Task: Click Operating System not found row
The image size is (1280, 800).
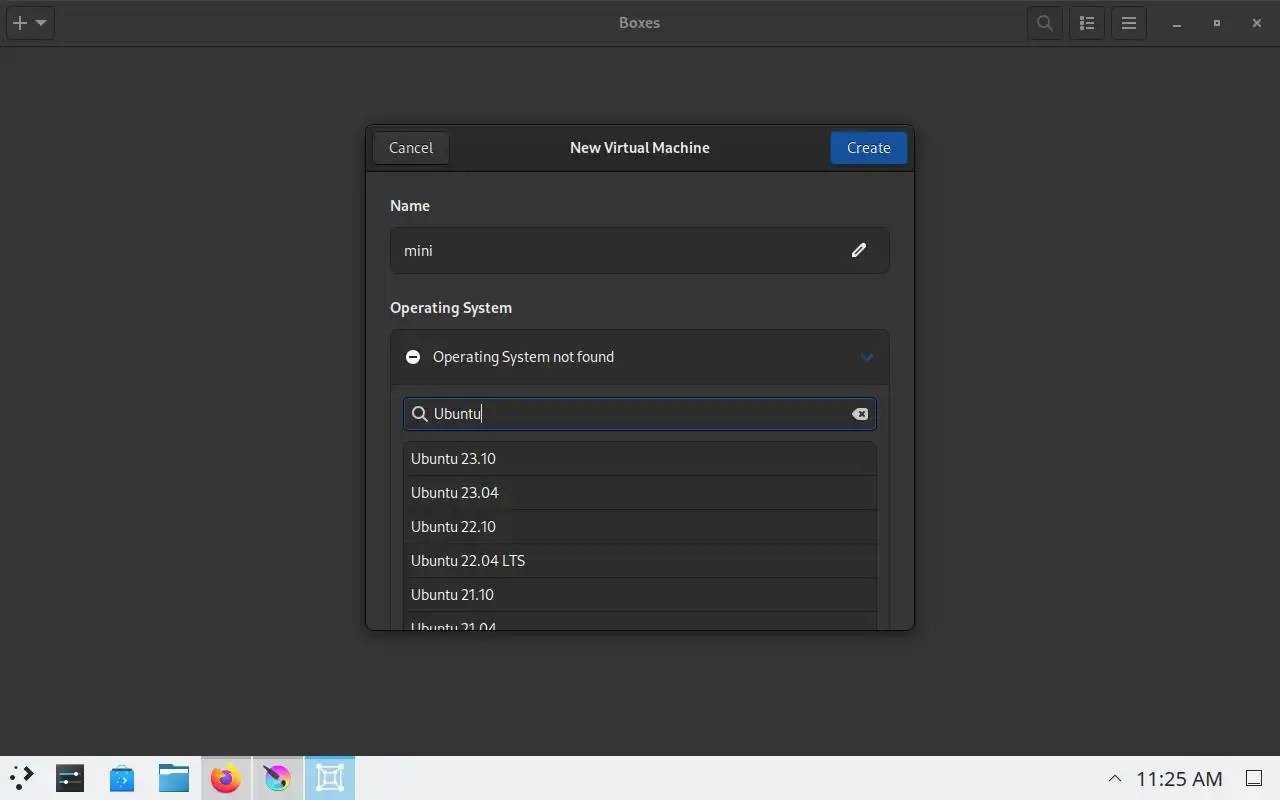Action: pos(640,357)
